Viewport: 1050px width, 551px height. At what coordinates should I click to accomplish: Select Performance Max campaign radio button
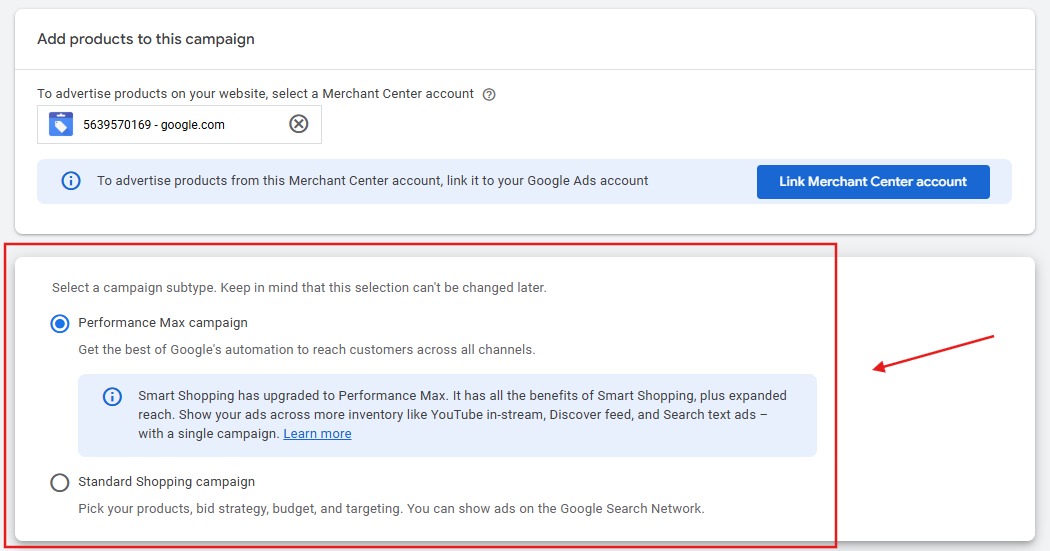60,324
